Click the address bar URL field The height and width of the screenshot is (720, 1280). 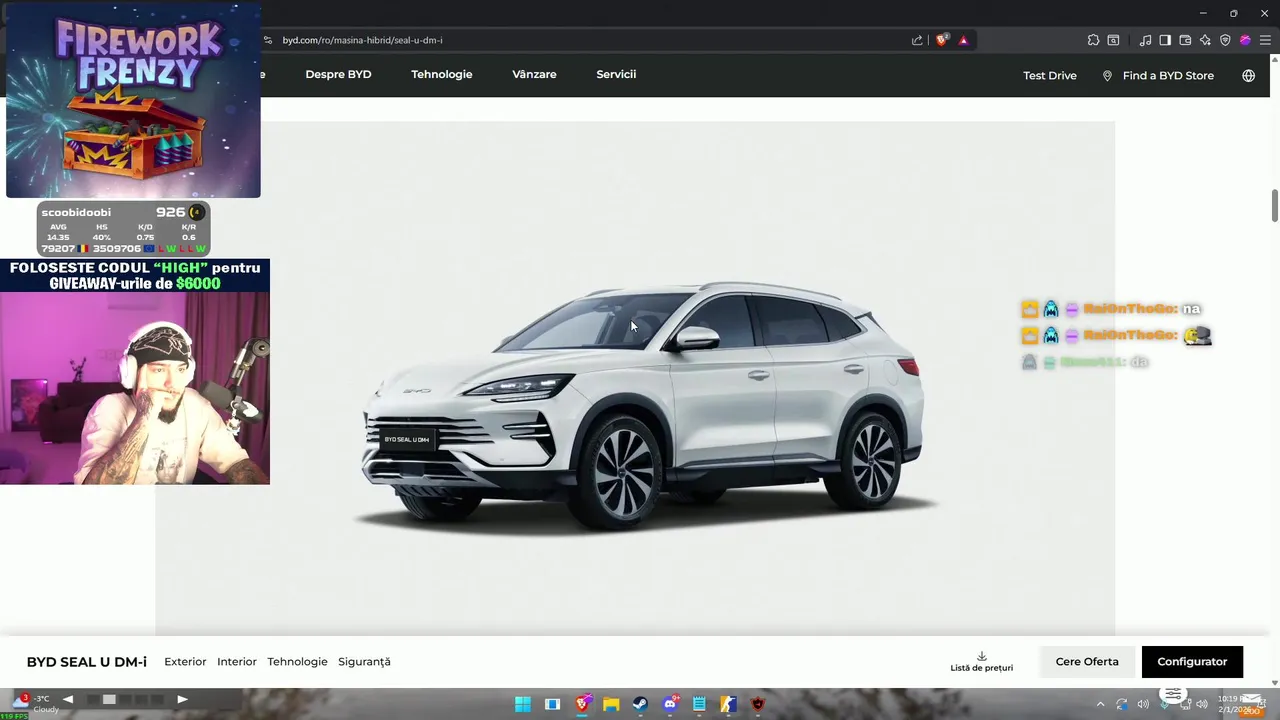click(x=590, y=40)
